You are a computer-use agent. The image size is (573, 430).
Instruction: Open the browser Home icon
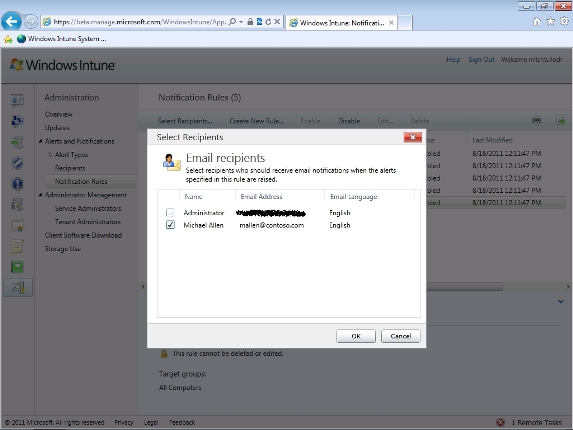click(536, 22)
